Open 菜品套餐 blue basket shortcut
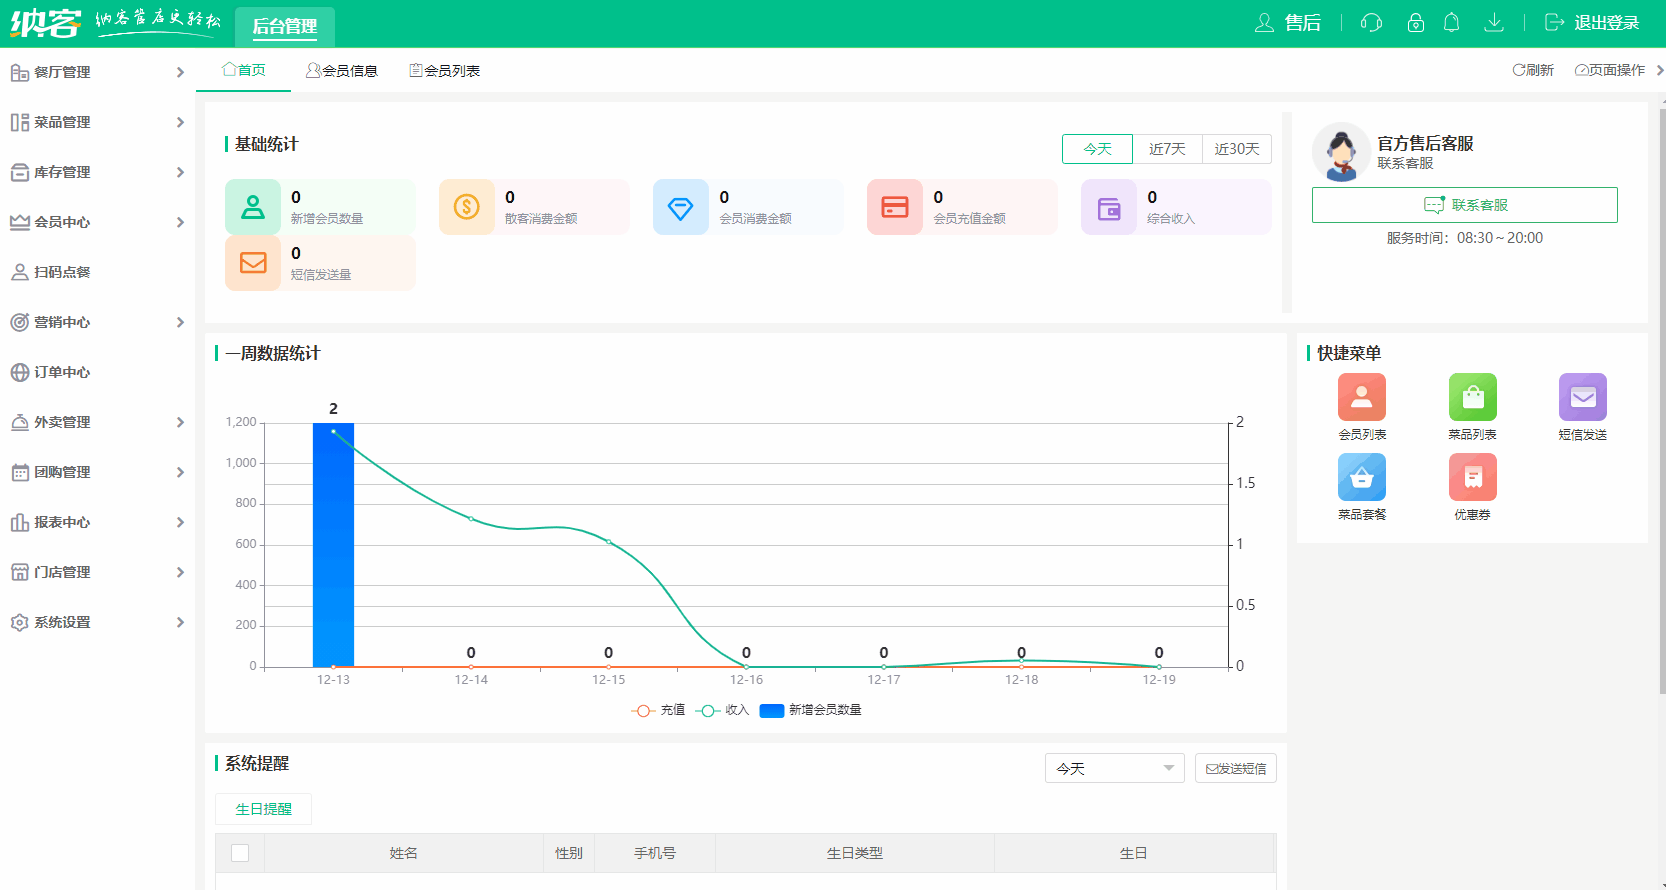This screenshot has width=1666, height=890. [1361, 478]
